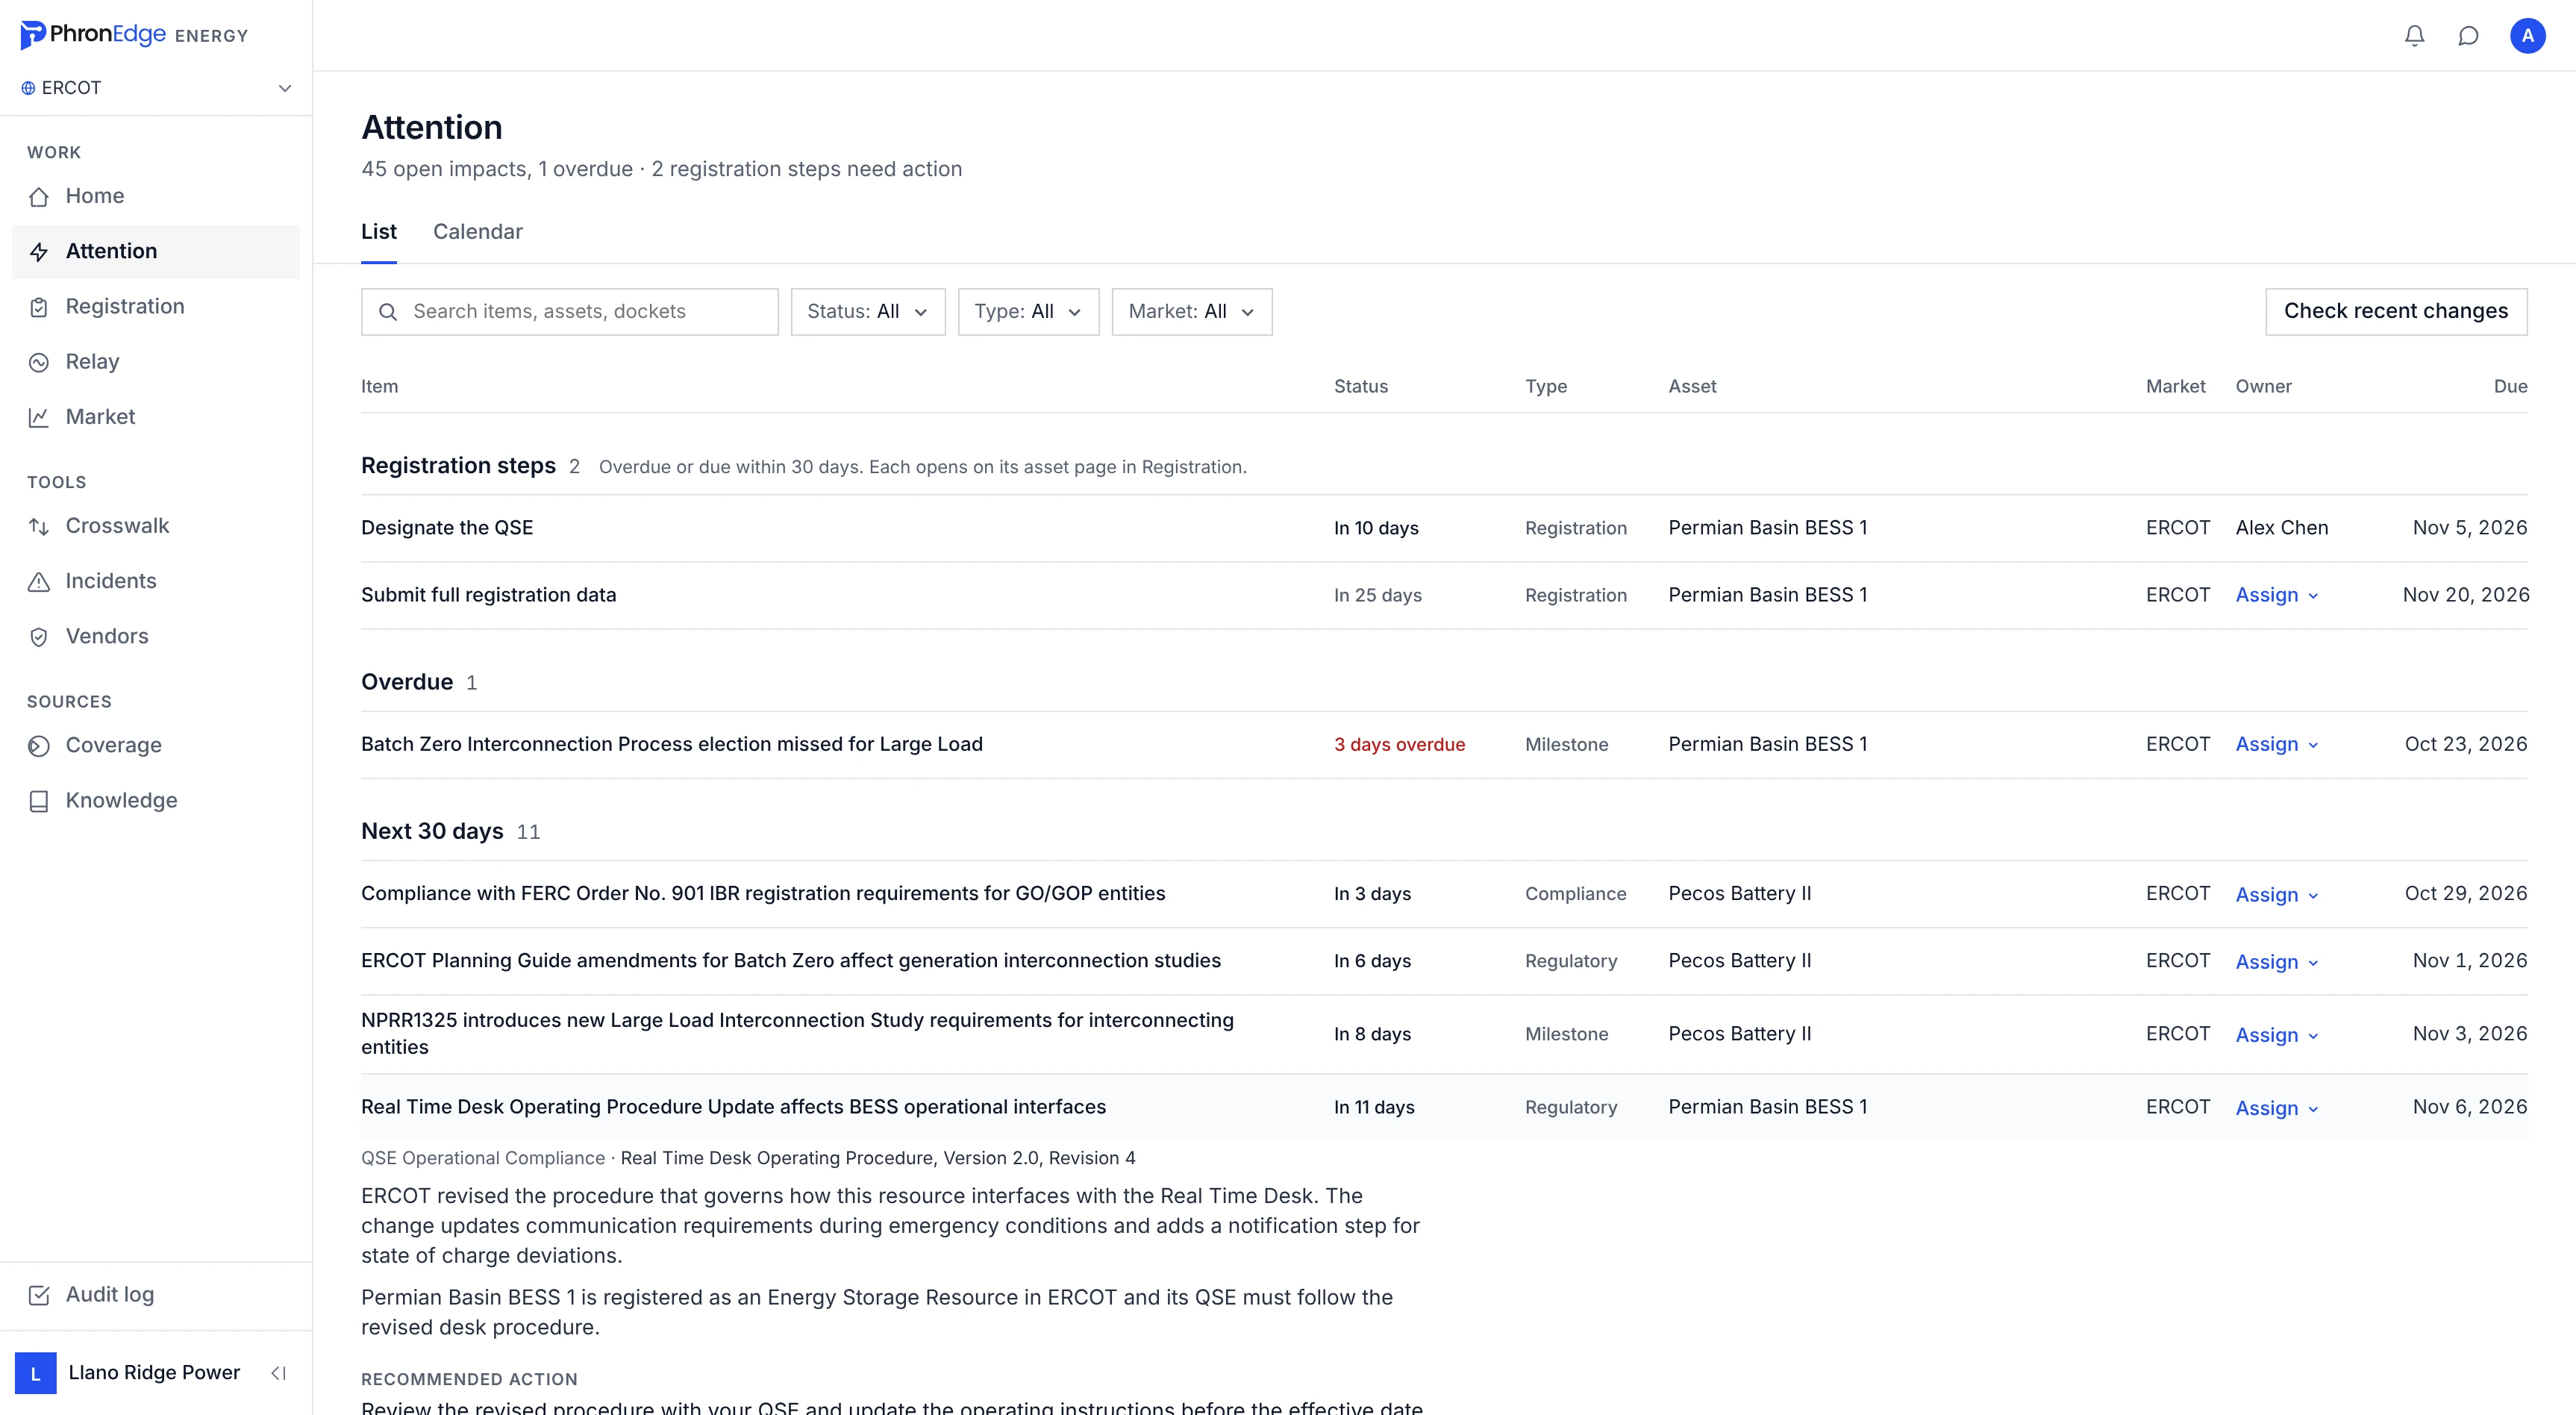Screen dimensions: 2576x1415
Task: Click the Knowledge book icon
Action: click(39, 801)
